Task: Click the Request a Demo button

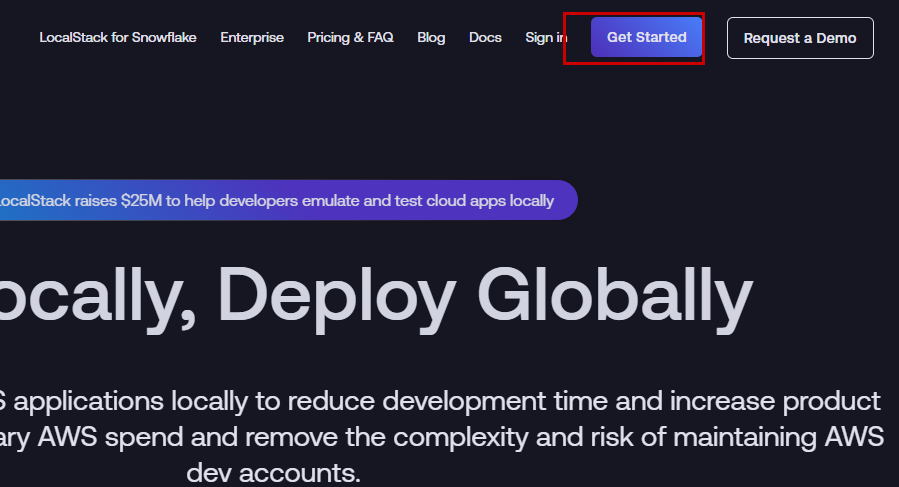Action: [x=800, y=38]
